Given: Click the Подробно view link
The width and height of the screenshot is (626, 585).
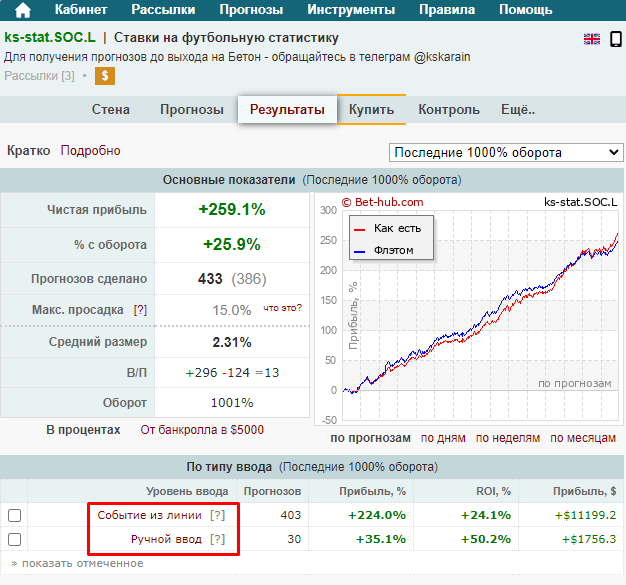Looking at the screenshot, I should [x=90, y=151].
